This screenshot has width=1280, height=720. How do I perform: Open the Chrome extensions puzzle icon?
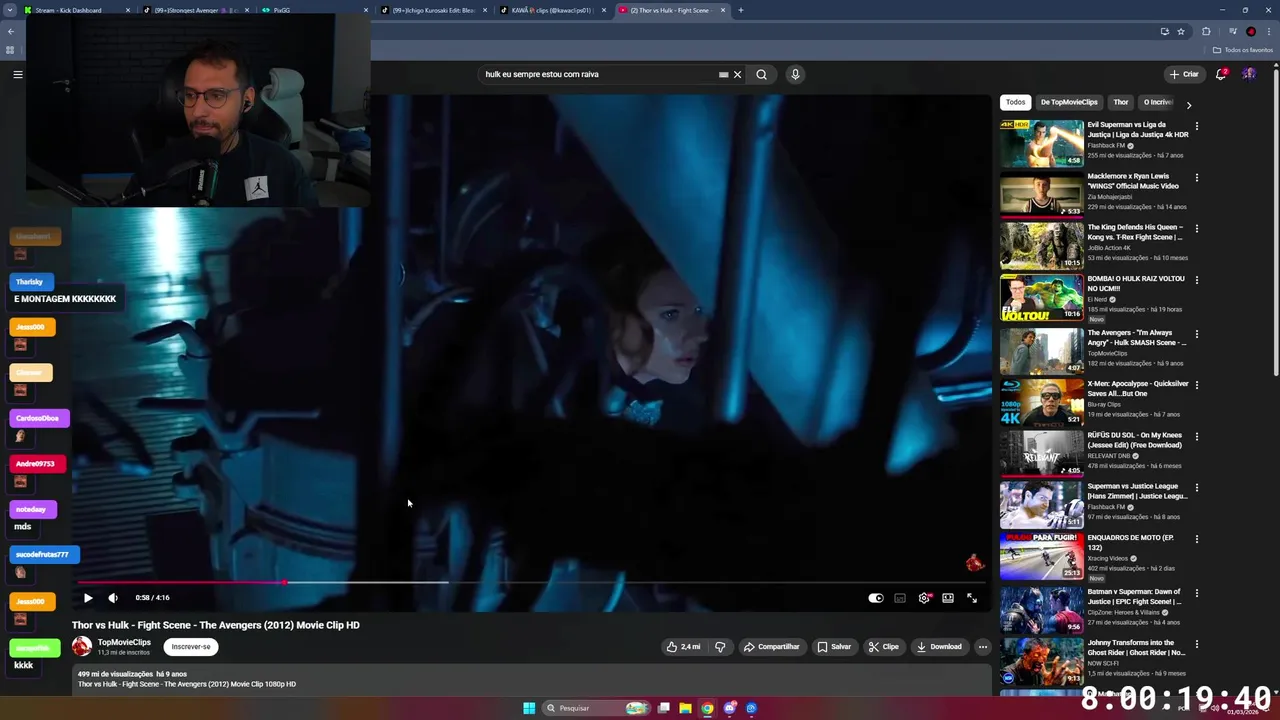coord(1206,31)
